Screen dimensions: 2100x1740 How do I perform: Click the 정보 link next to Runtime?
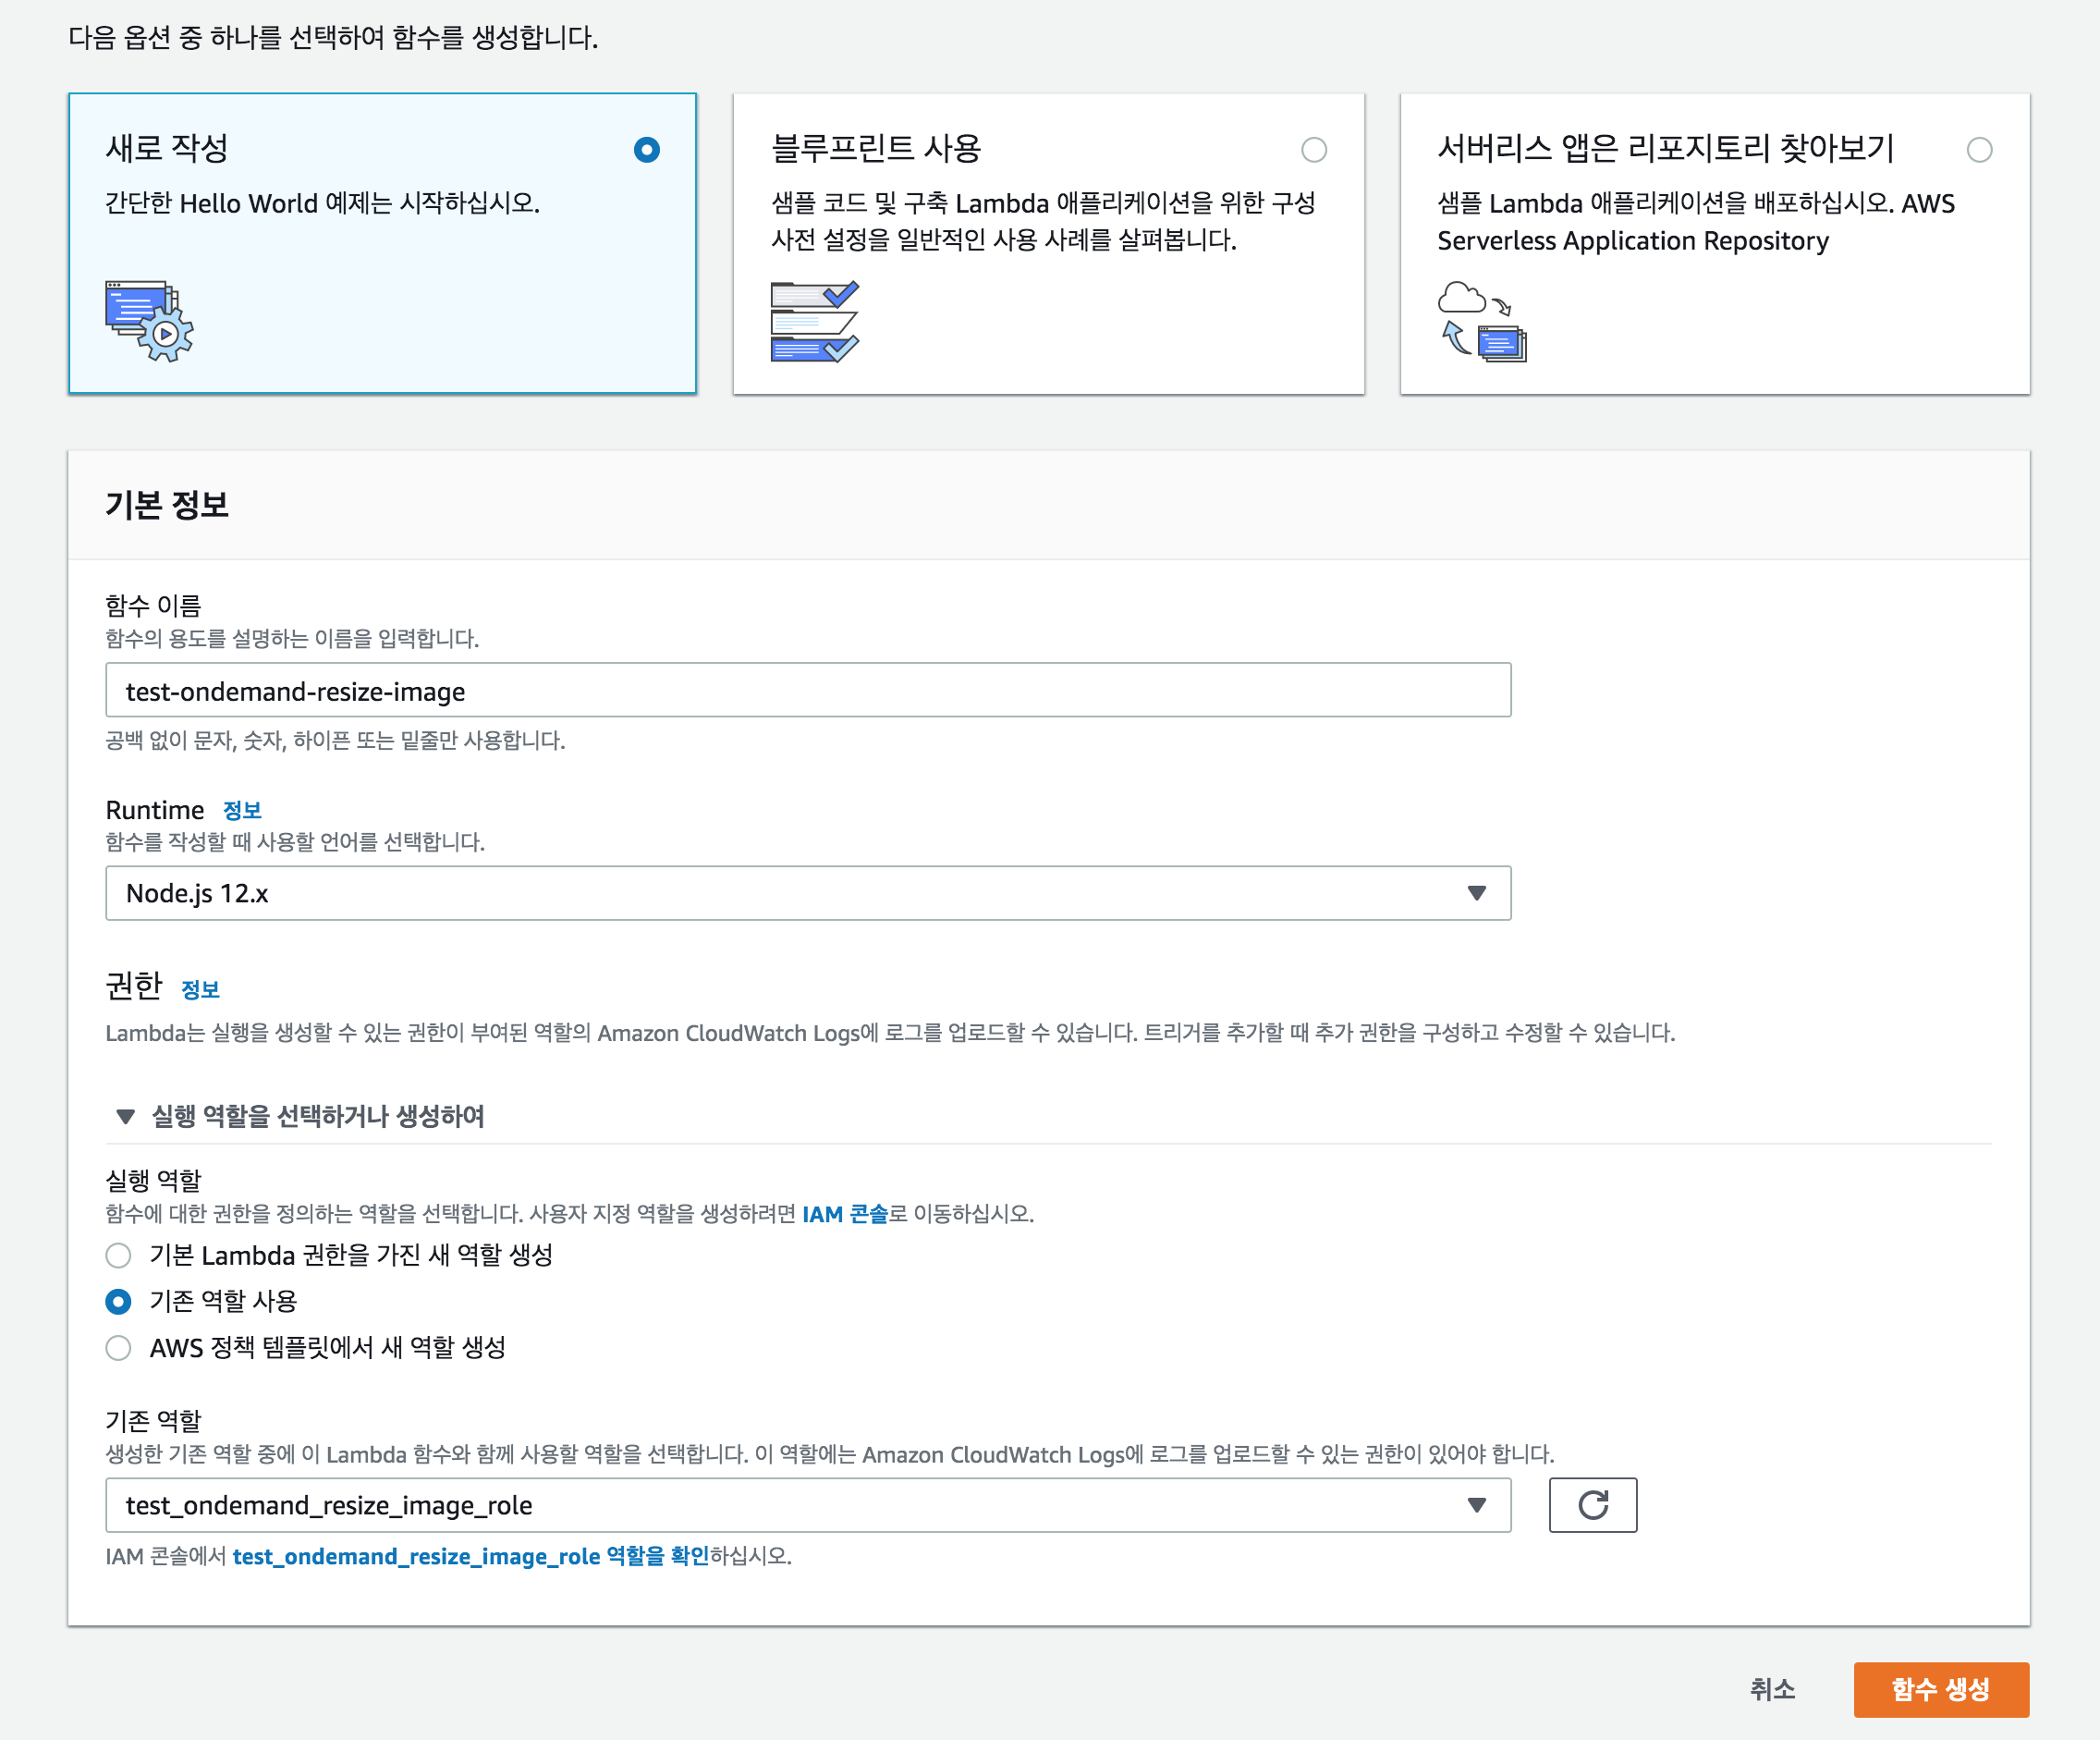click(241, 810)
